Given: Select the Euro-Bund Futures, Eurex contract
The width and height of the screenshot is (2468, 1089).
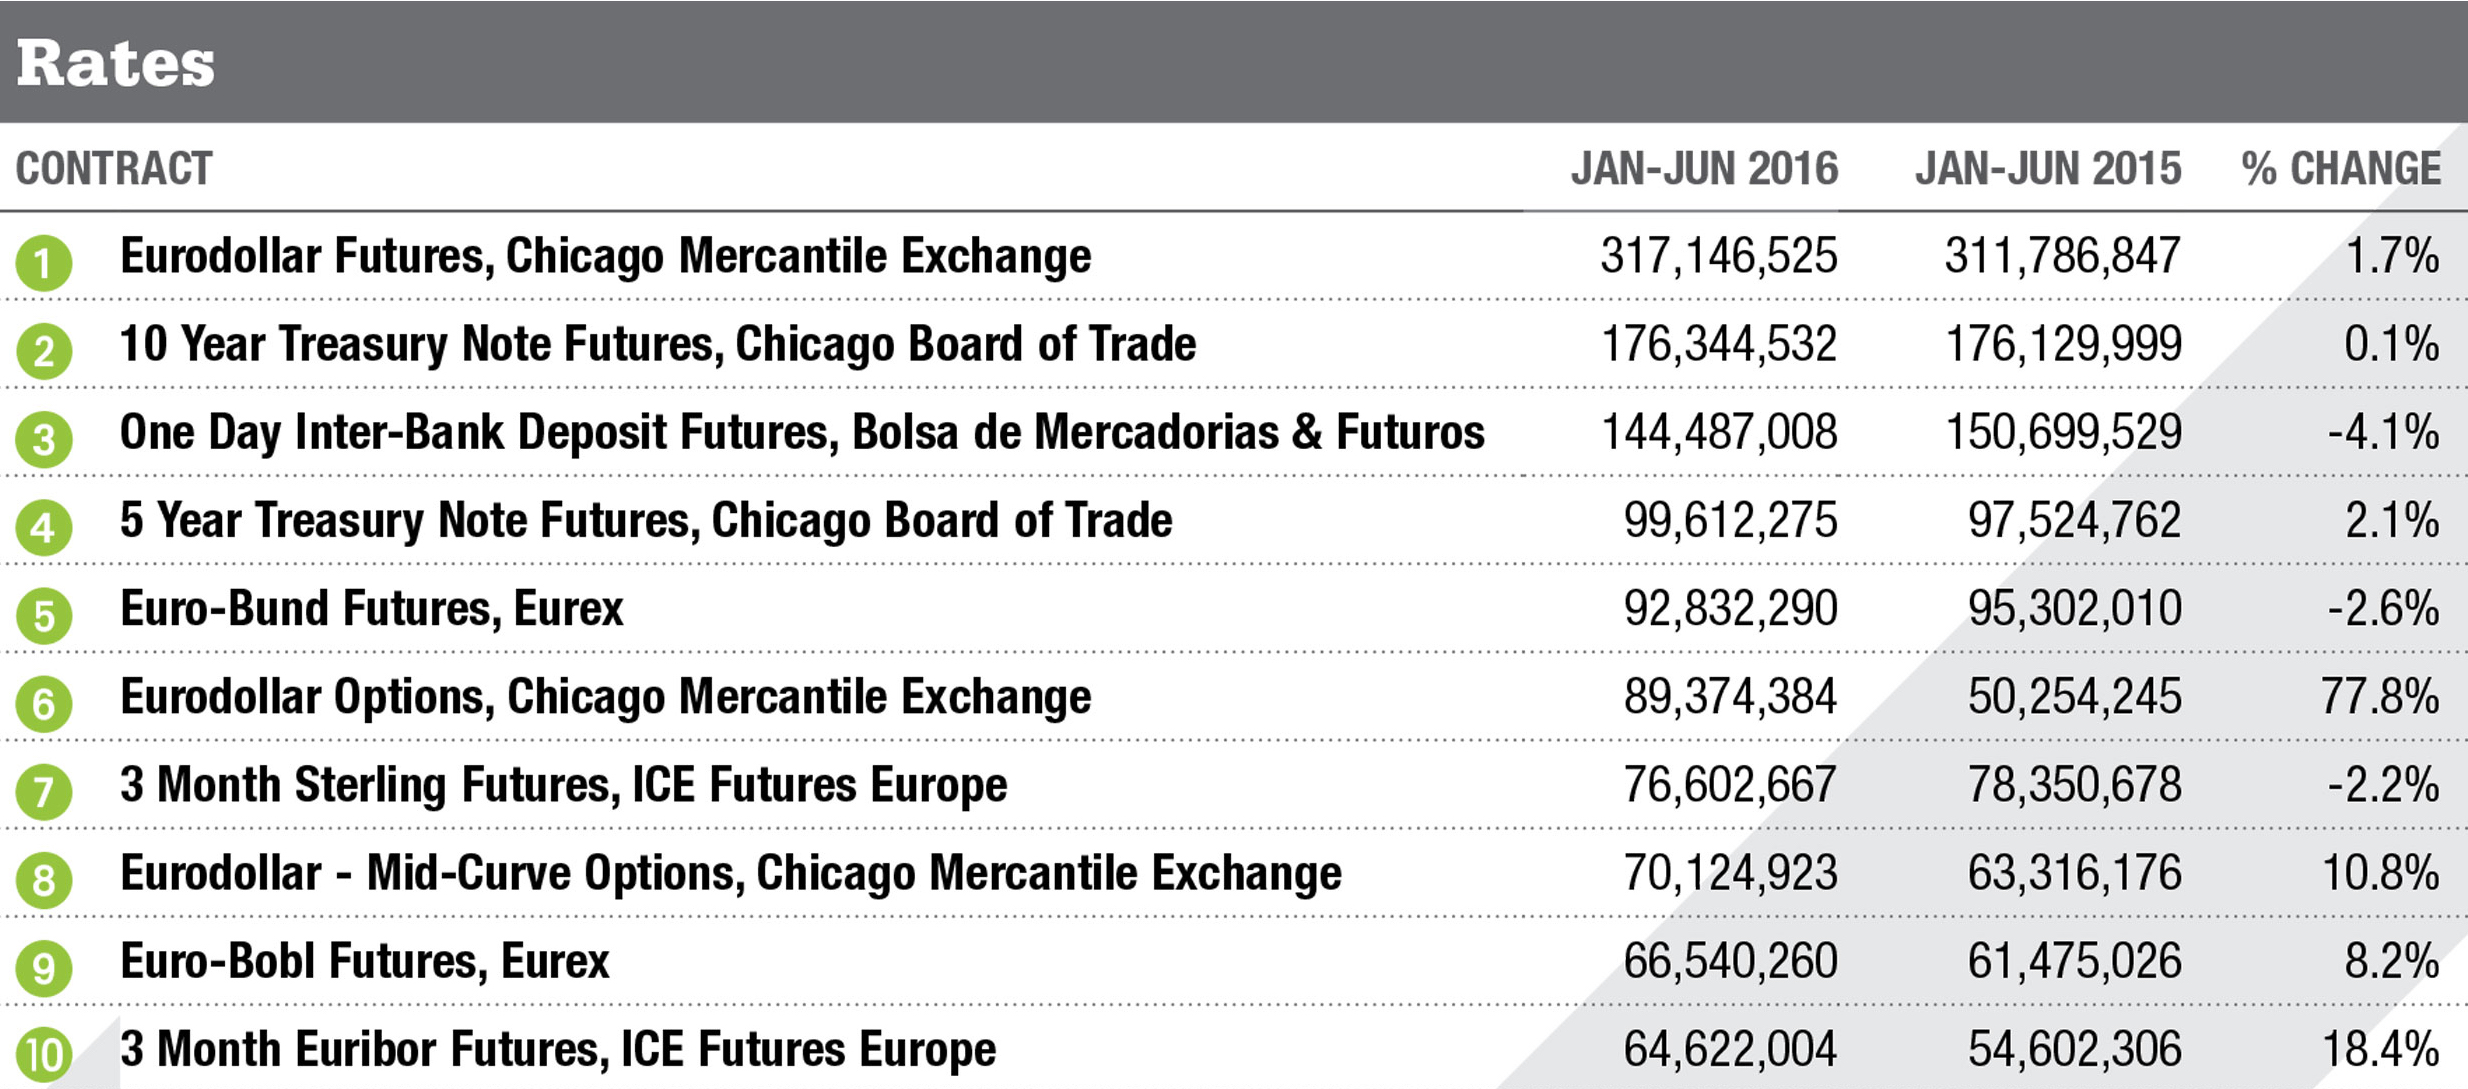Looking at the screenshot, I should 371,608.
